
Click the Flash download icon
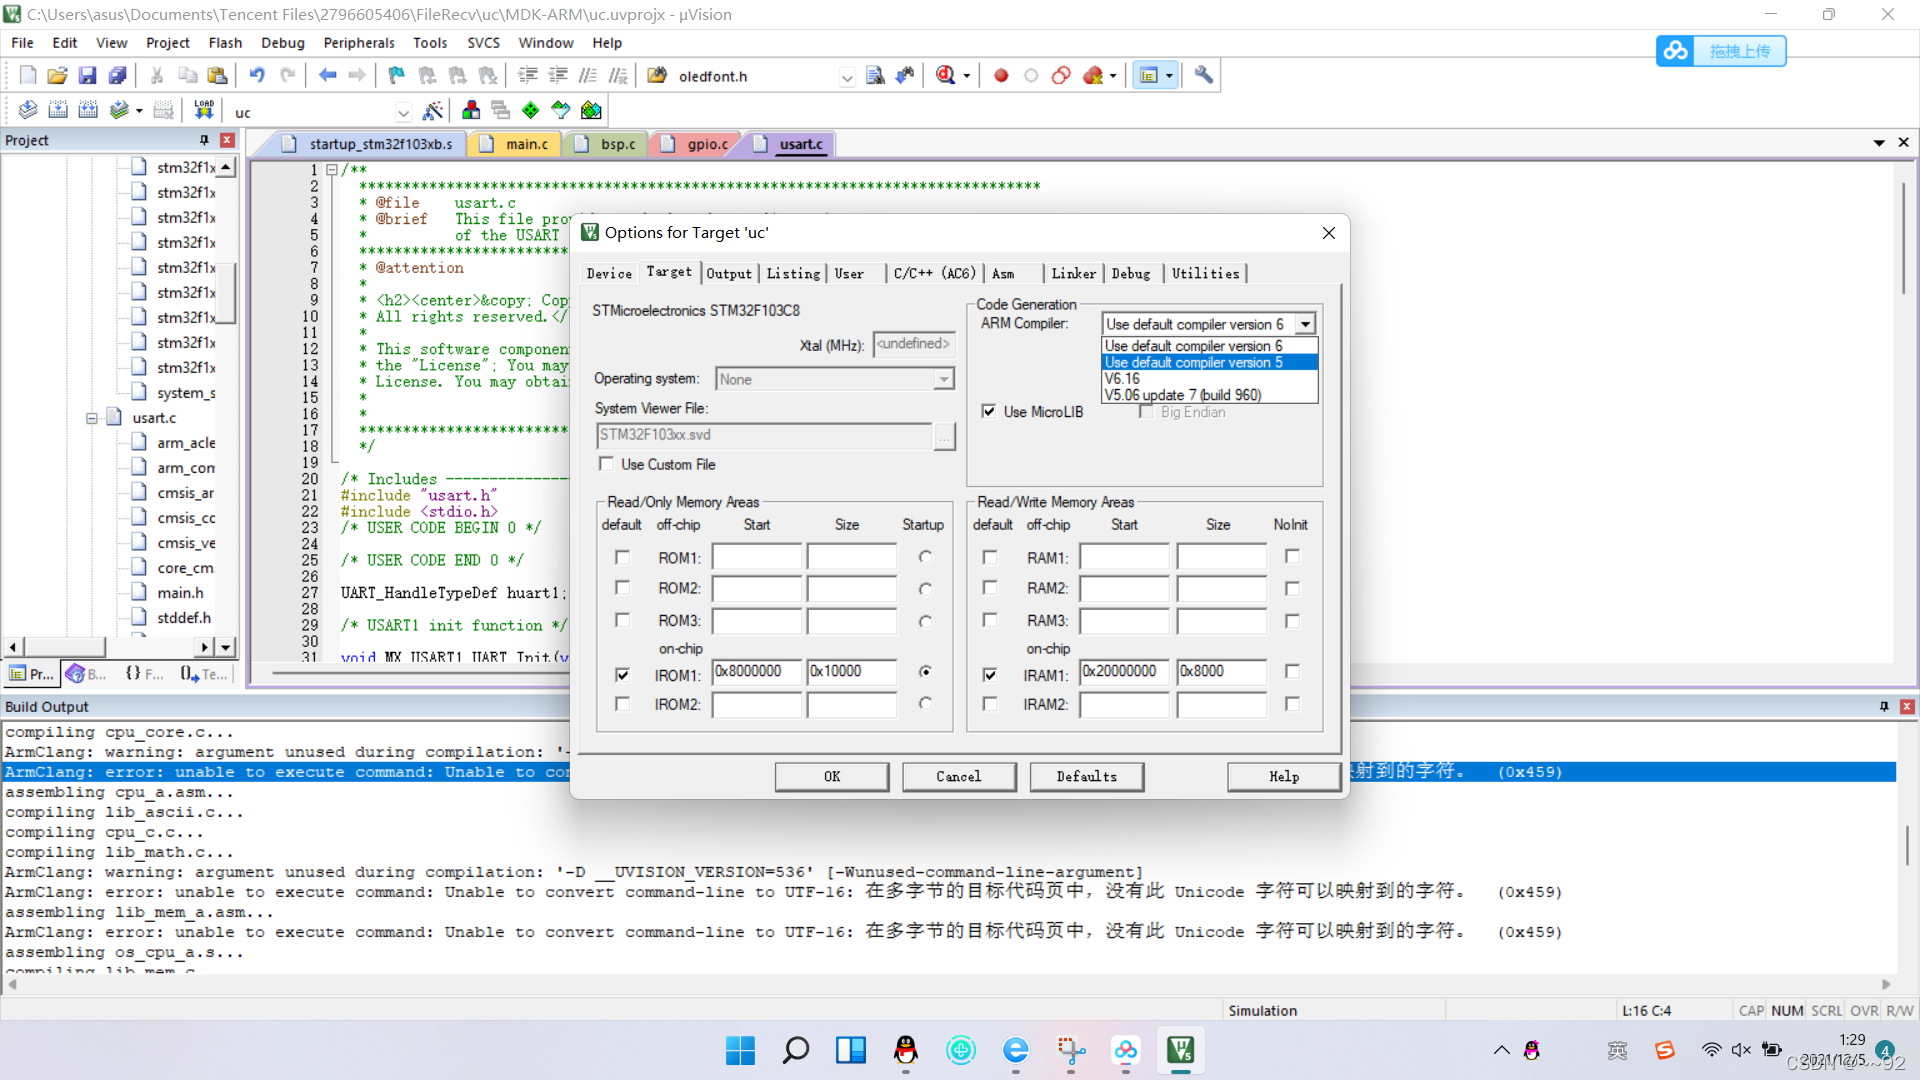[202, 111]
